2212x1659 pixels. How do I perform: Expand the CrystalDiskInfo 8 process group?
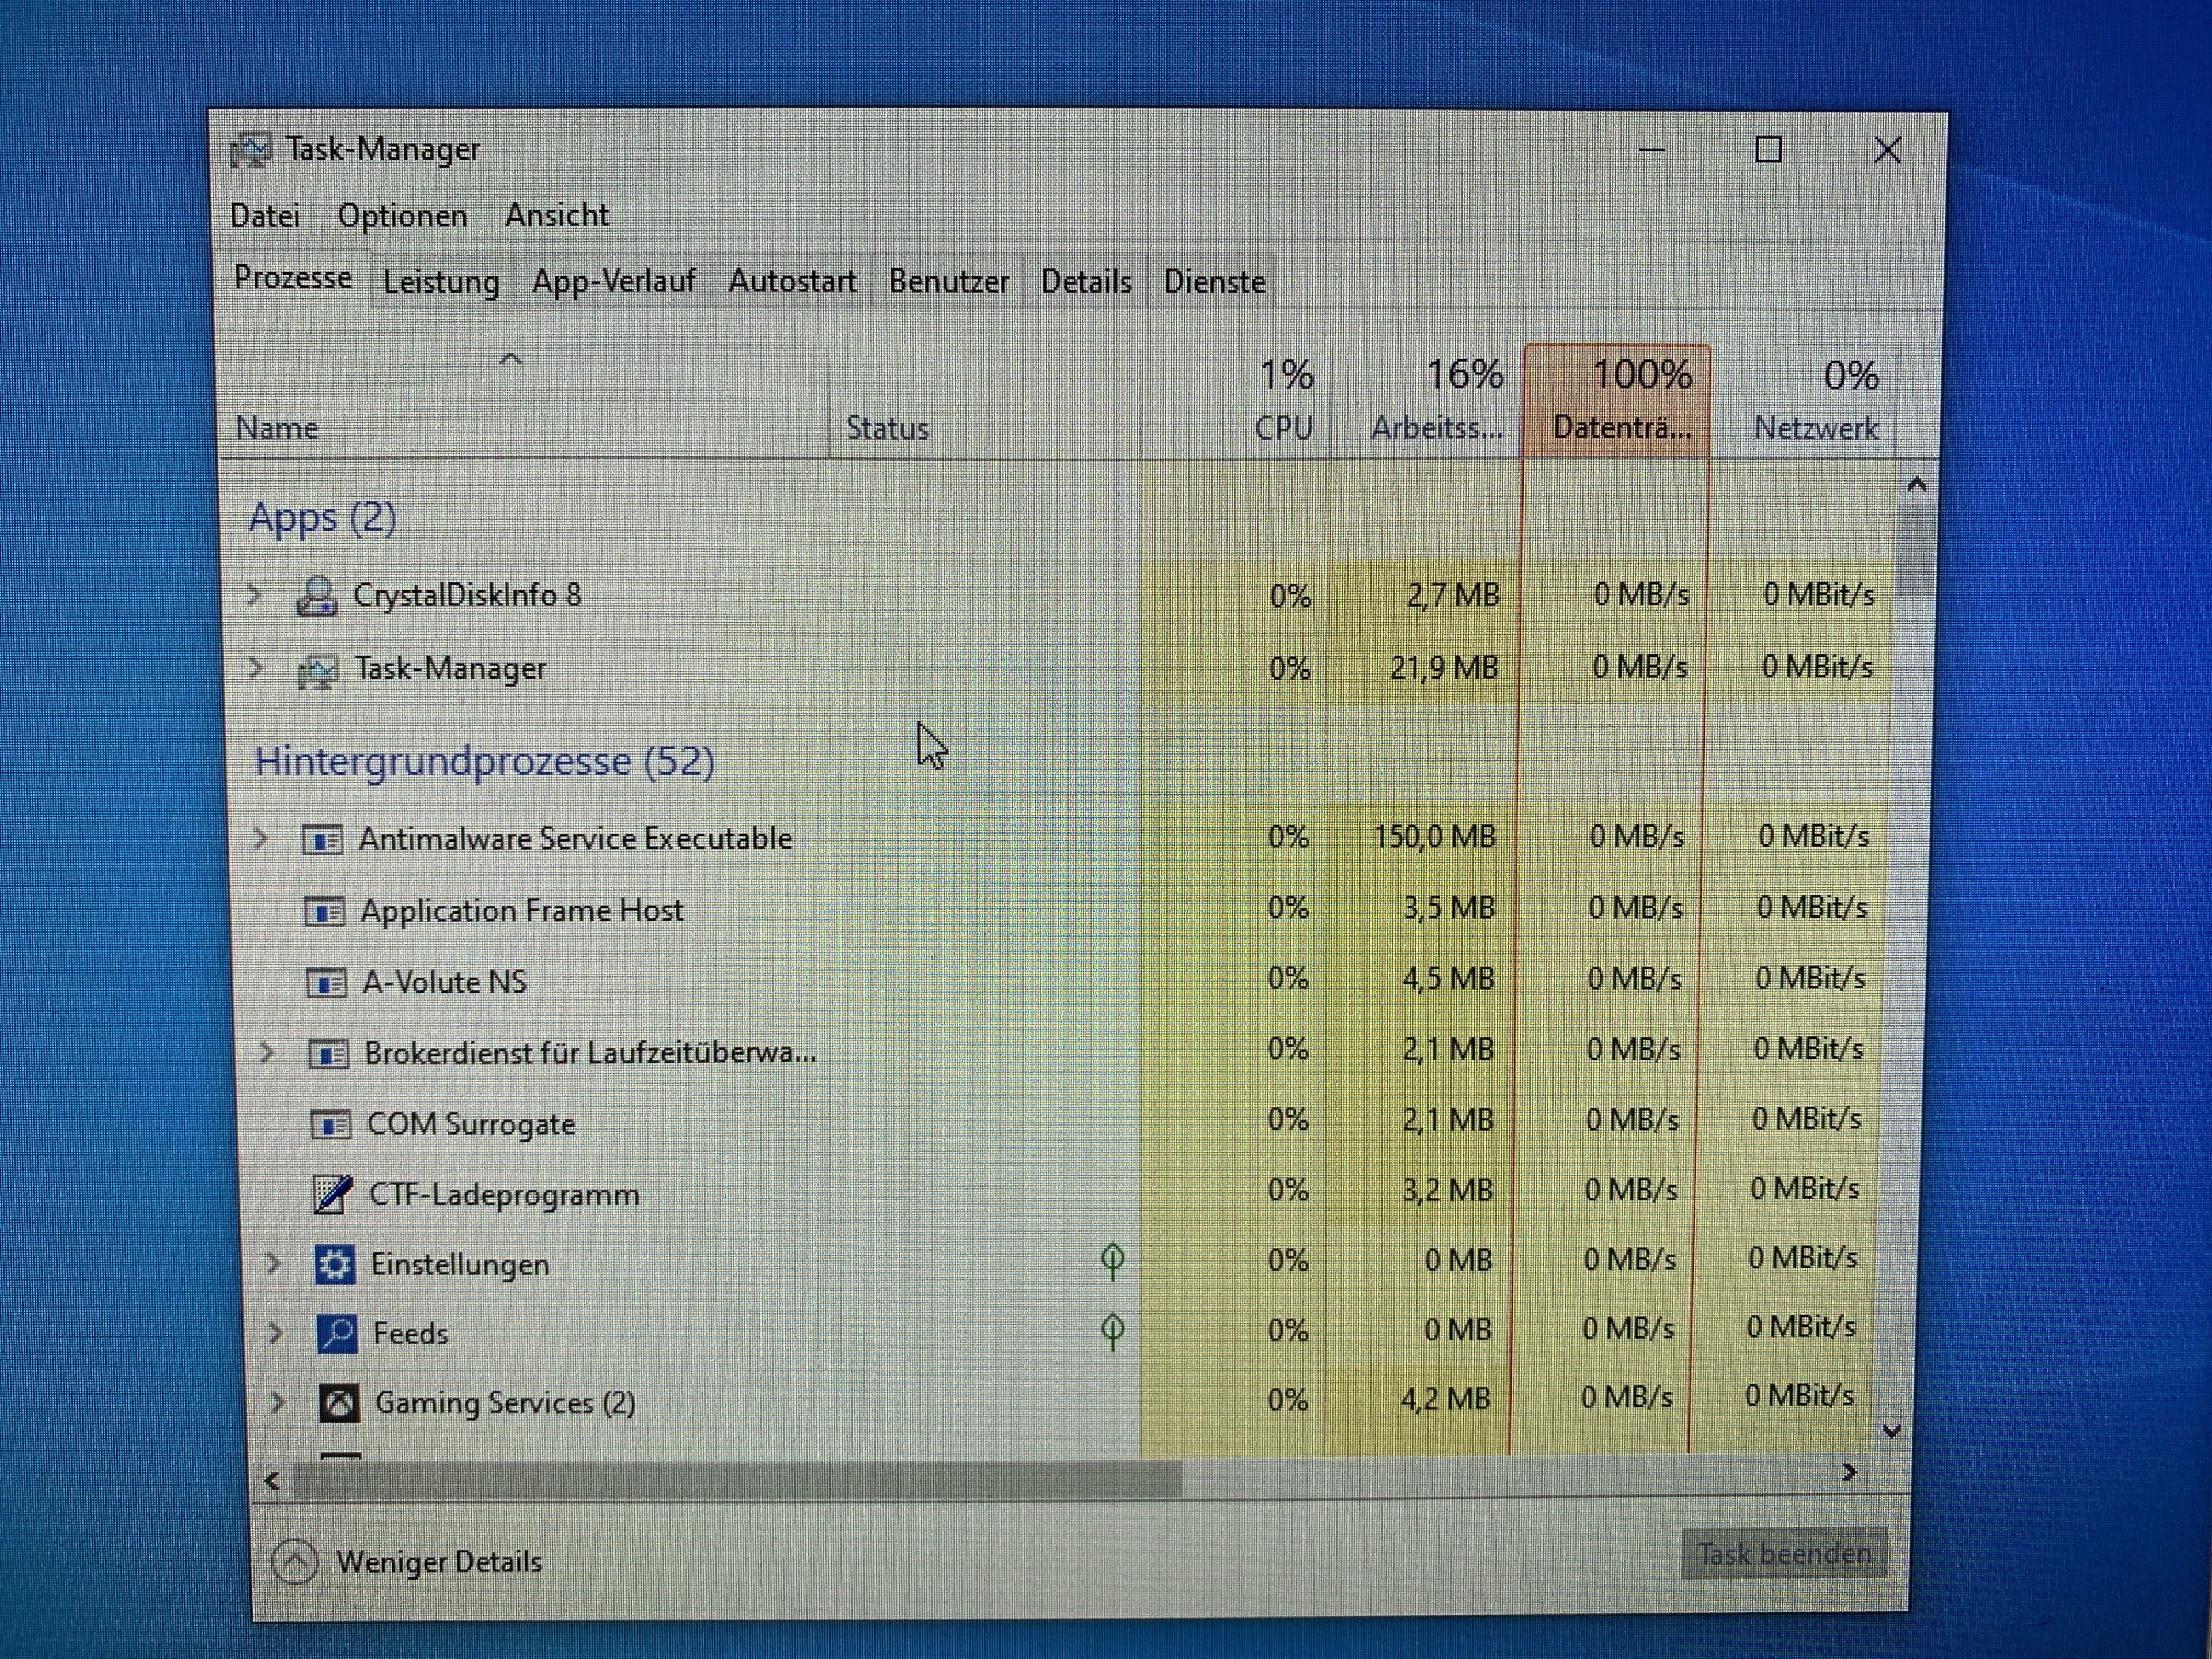tap(255, 595)
